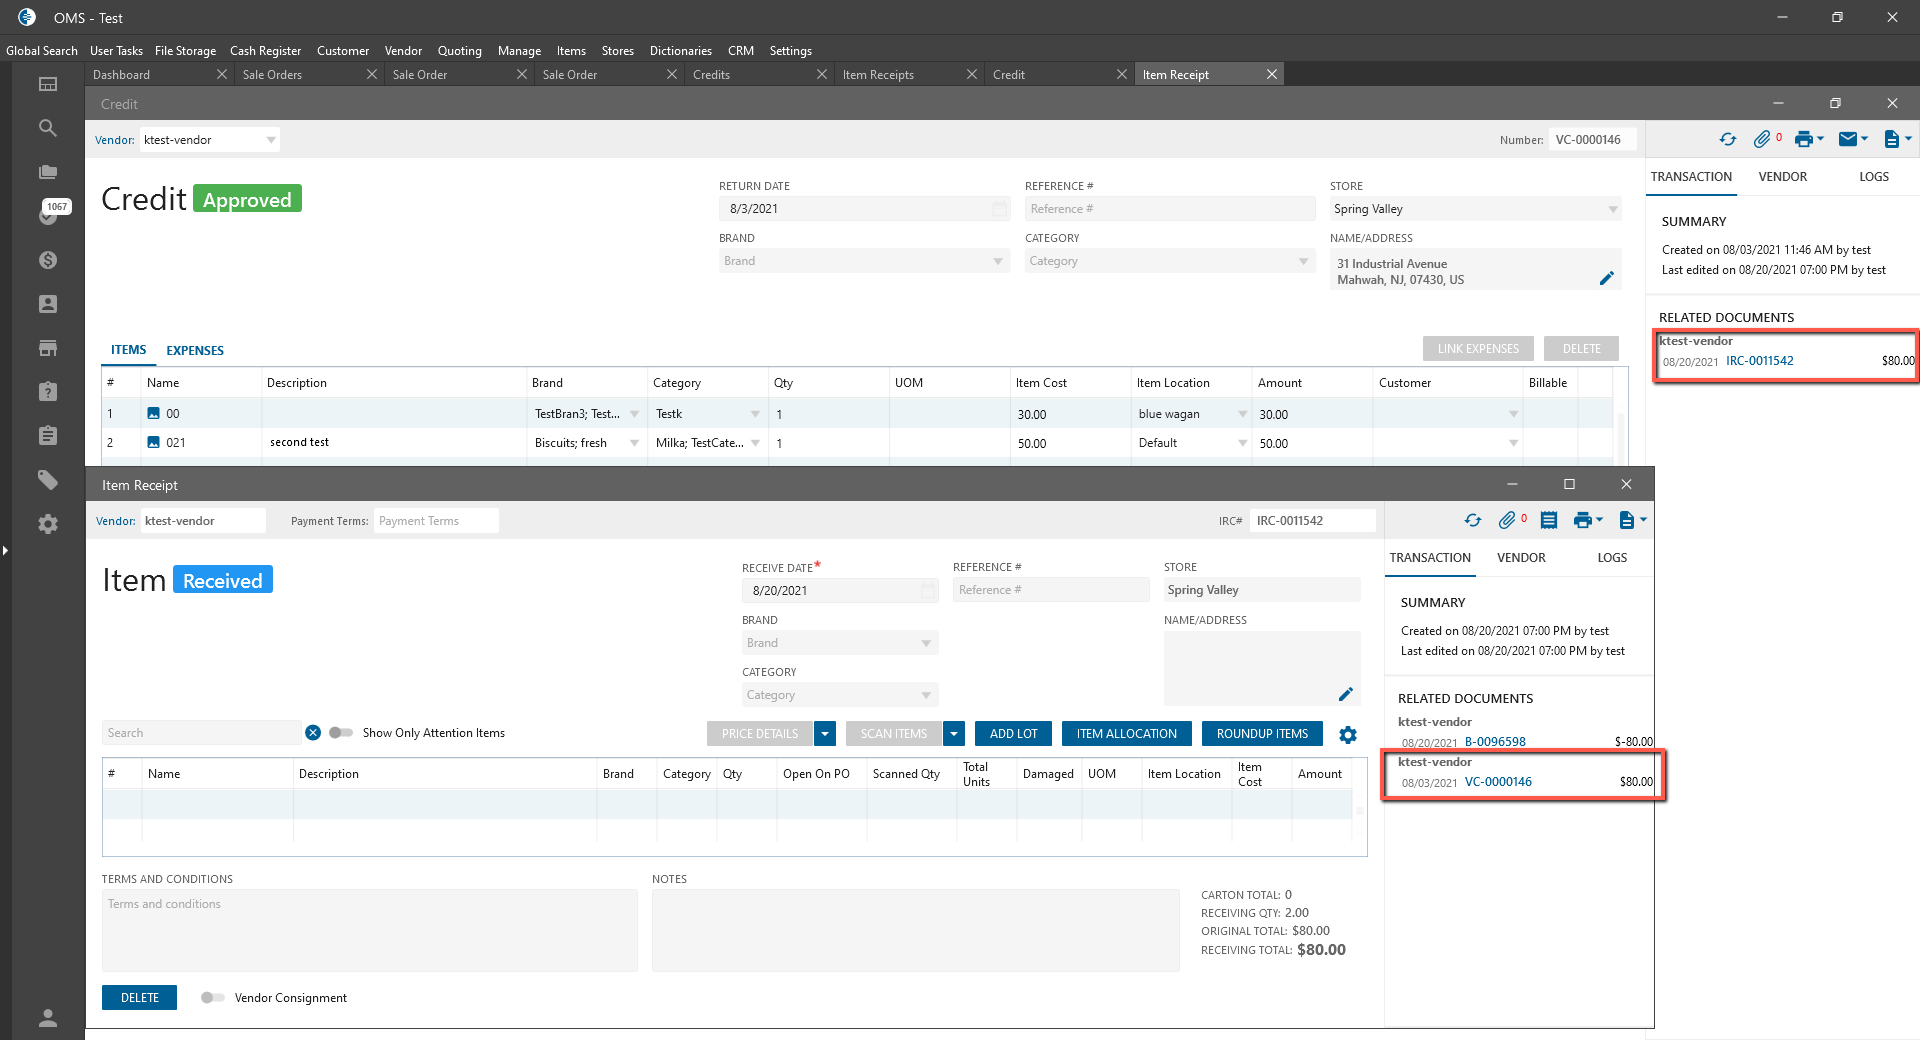Click the refresh icon in Credit toolbar
1920x1040 pixels.
(1727, 140)
